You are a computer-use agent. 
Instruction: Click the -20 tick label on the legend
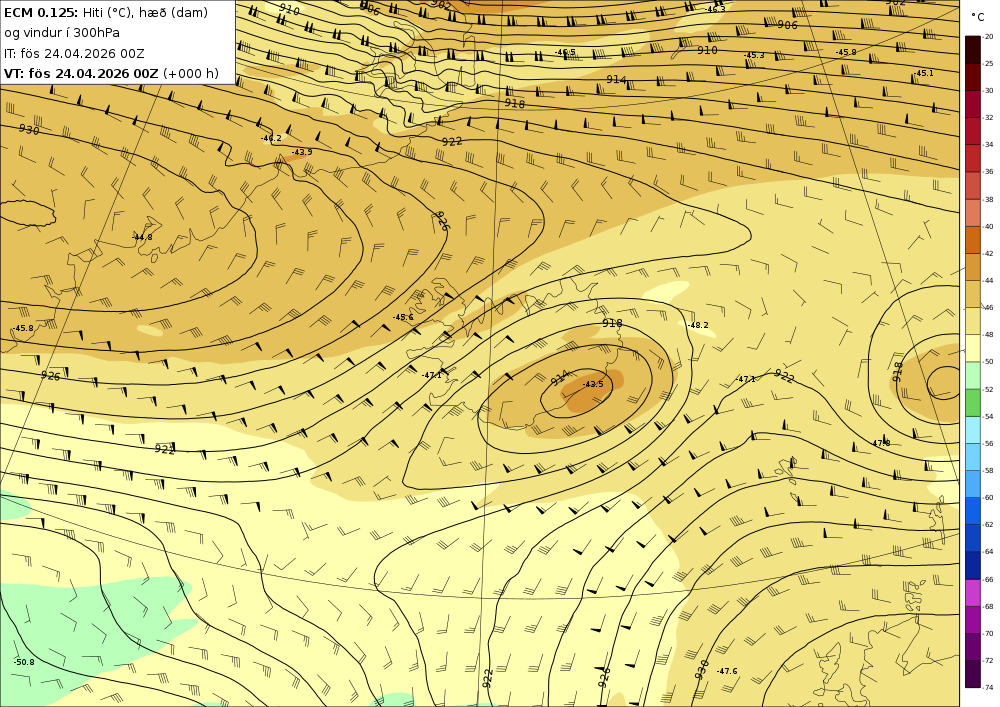(988, 36)
